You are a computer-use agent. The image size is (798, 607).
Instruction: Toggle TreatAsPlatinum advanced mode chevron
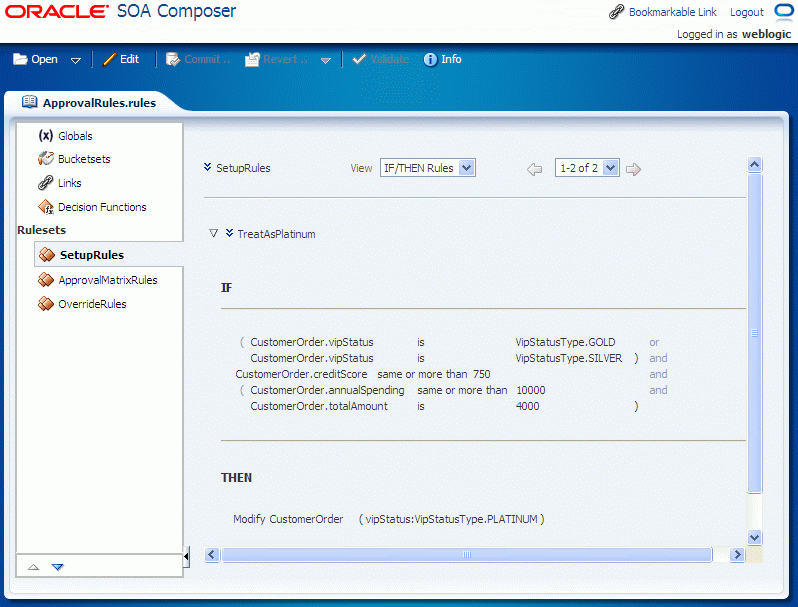coord(230,233)
